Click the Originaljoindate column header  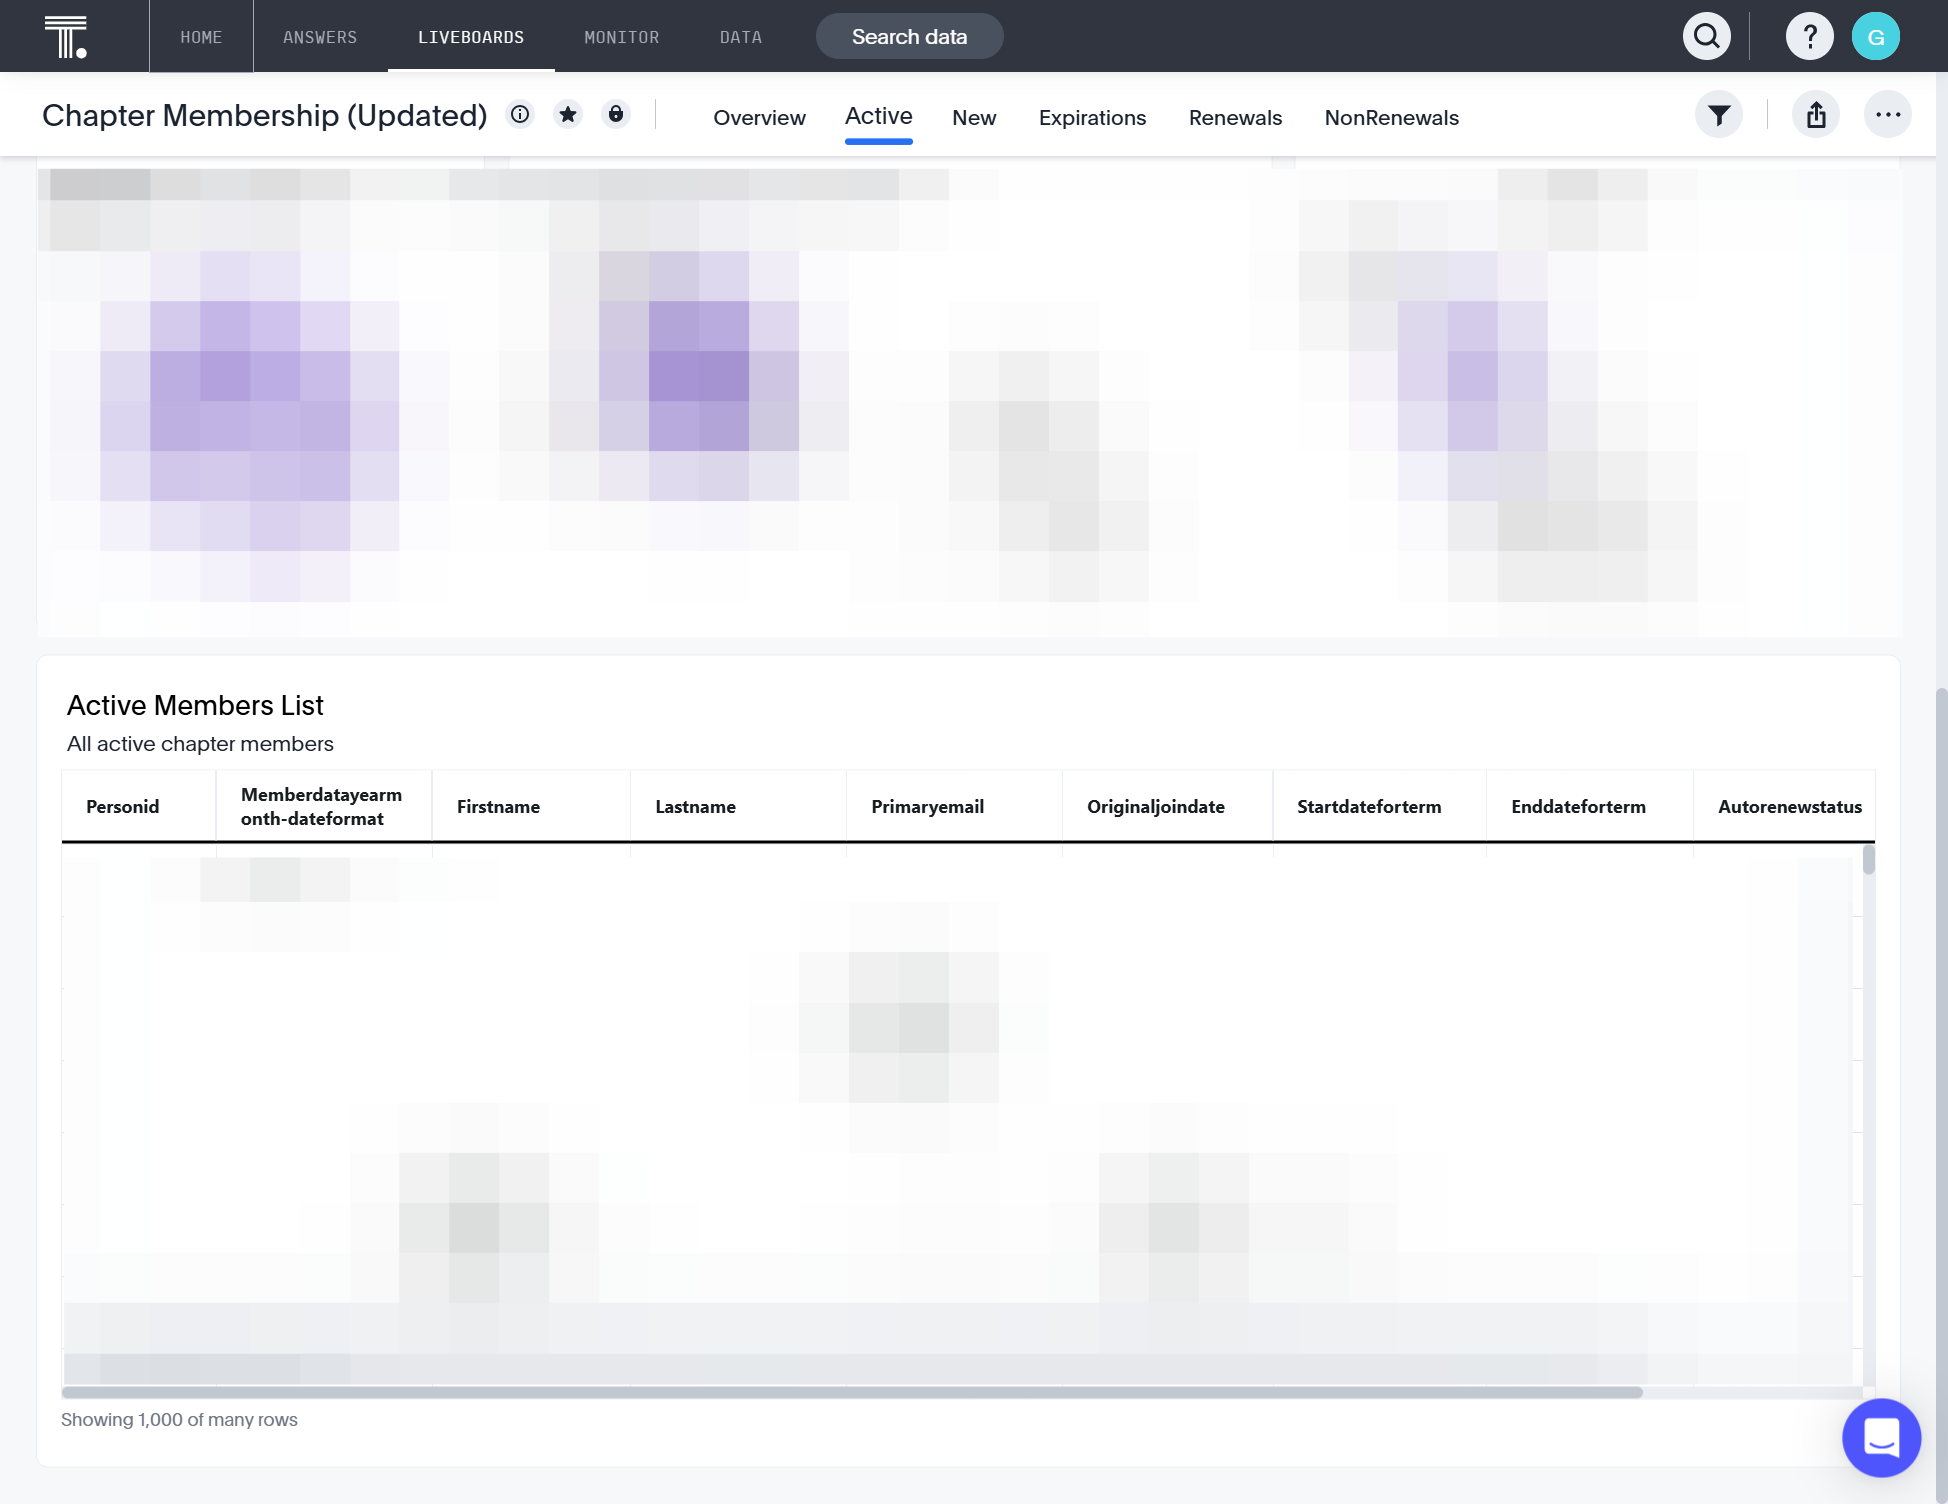tap(1167, 807)
